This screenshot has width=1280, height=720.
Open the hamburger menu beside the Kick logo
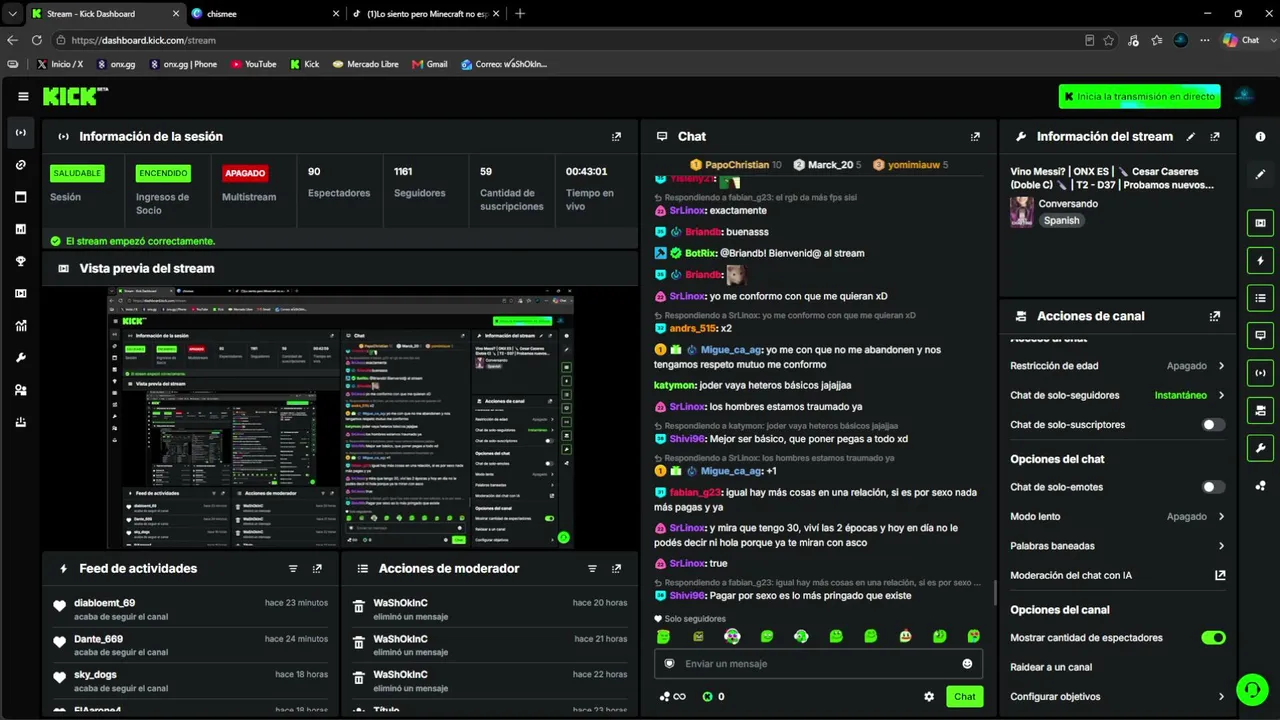(x=23, y=97)
